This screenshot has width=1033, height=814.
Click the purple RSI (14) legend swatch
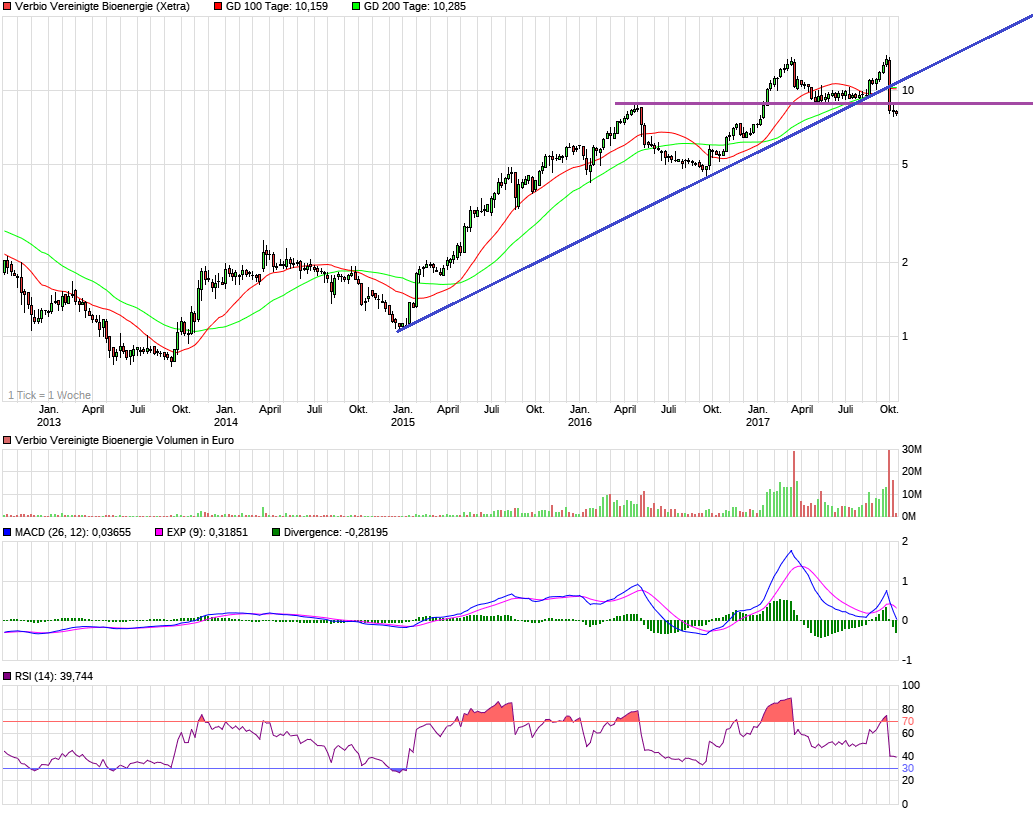(7, 676)
